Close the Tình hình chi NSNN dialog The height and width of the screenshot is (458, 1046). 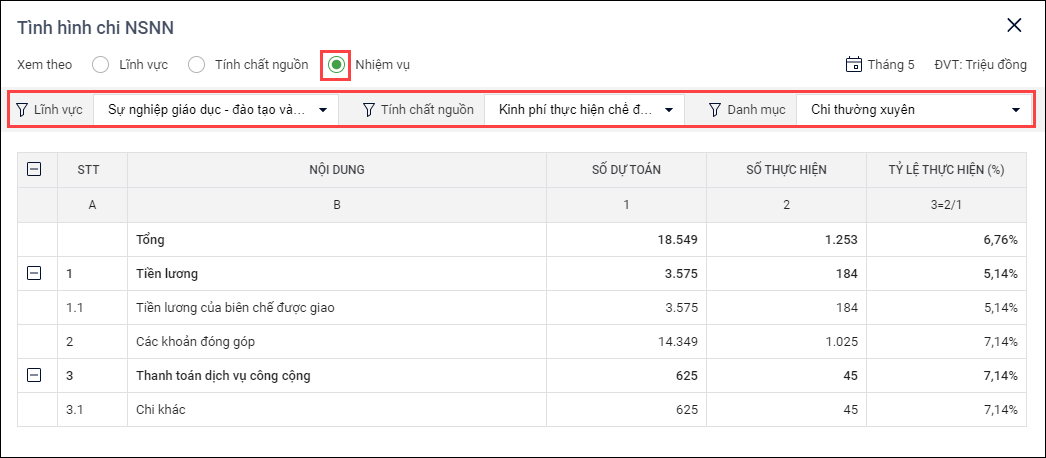[x=1014, y=25]
